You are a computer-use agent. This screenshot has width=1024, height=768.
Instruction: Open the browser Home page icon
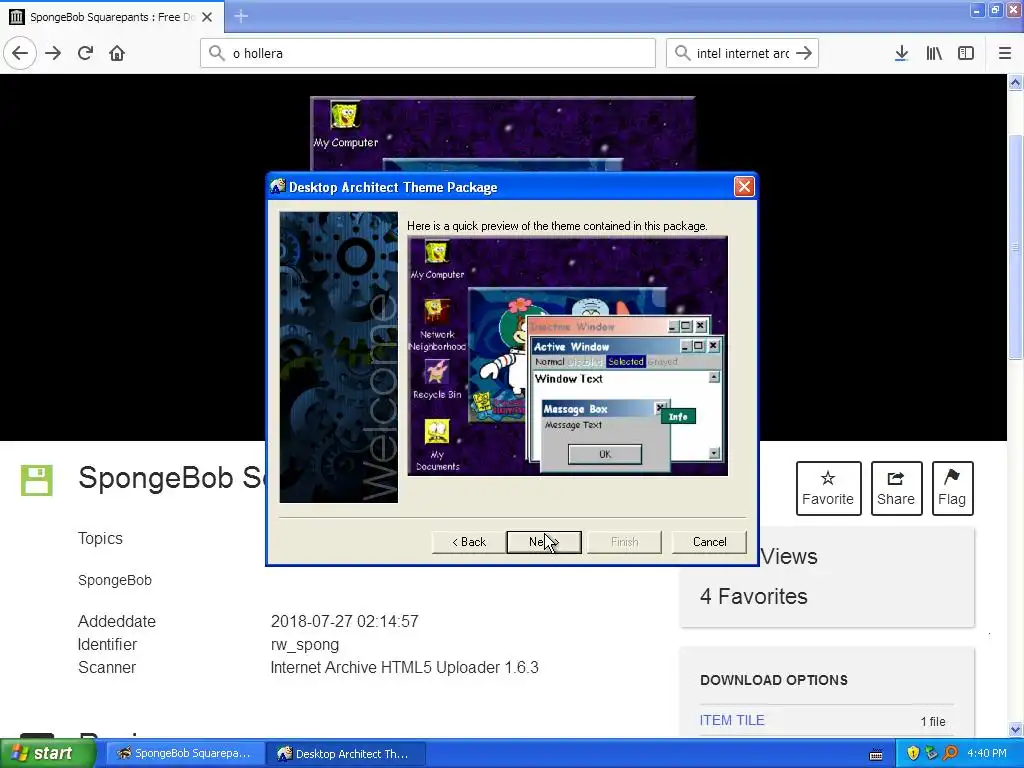(117, 53)
